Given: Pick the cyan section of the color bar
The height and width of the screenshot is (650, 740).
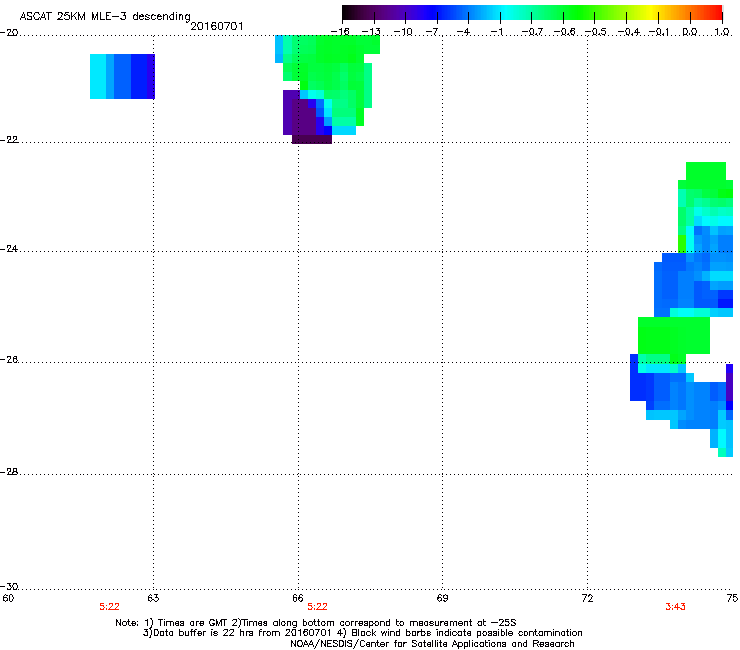Looking at the screenshot, I should pos(507,12).
